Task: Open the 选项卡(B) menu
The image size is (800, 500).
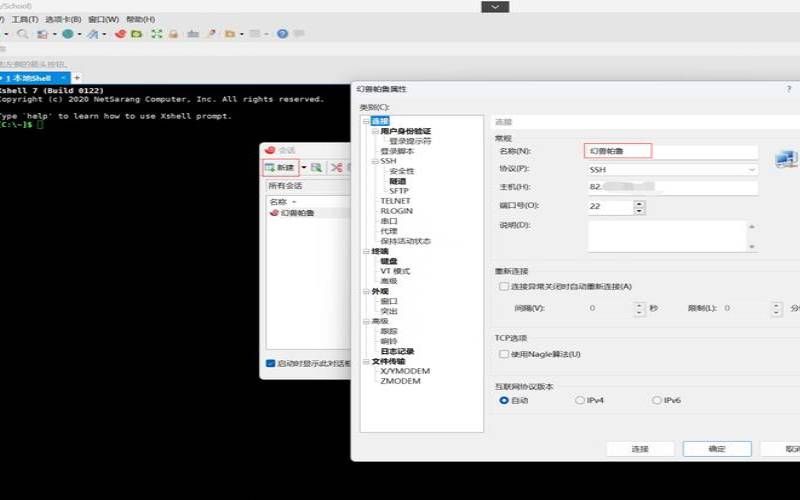Action: point(63,19)
